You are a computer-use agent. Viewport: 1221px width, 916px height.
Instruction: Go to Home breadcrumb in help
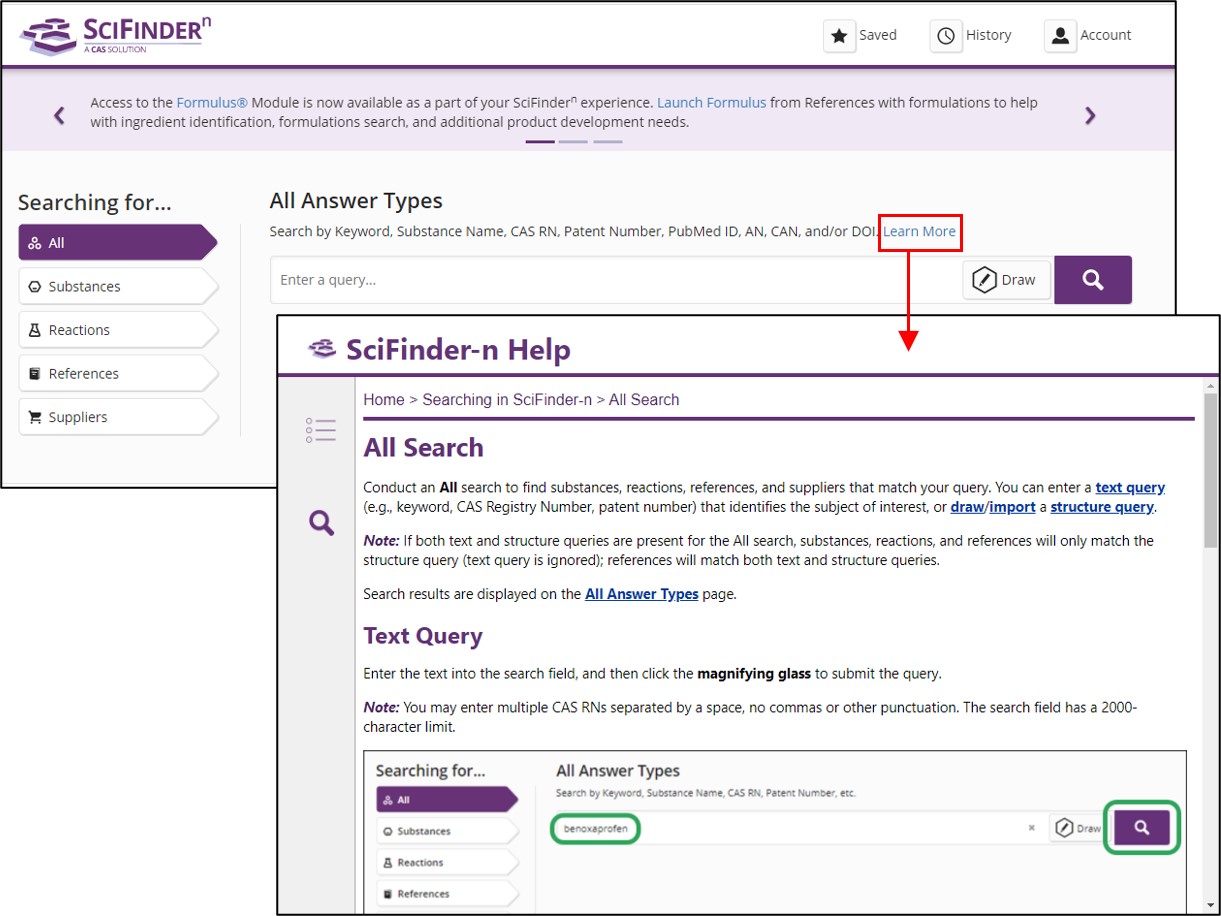[x=384, y=399]
